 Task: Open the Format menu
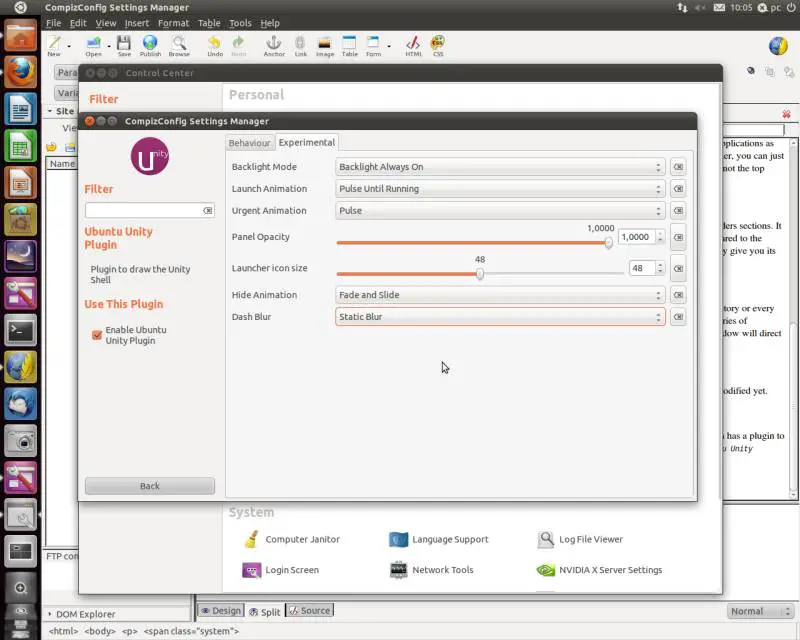point(173,23)
